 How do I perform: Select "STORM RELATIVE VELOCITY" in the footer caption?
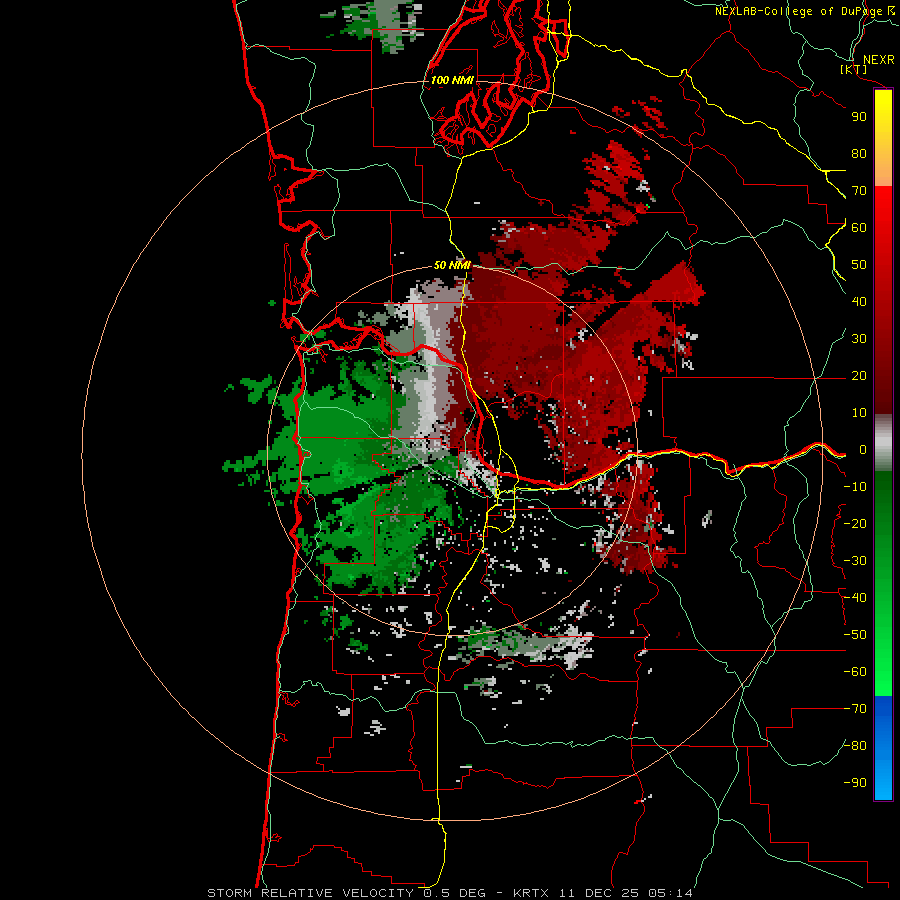point(310,893)
